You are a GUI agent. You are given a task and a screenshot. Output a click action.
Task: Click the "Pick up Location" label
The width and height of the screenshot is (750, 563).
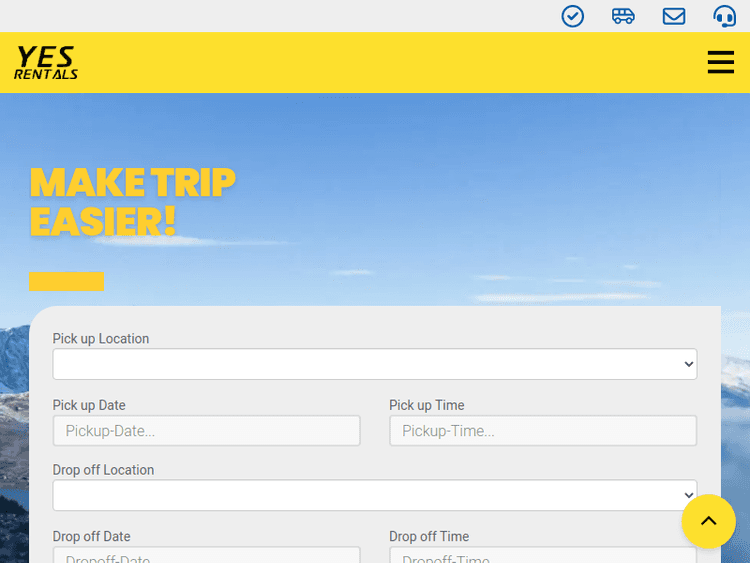(x=101, y=339)
